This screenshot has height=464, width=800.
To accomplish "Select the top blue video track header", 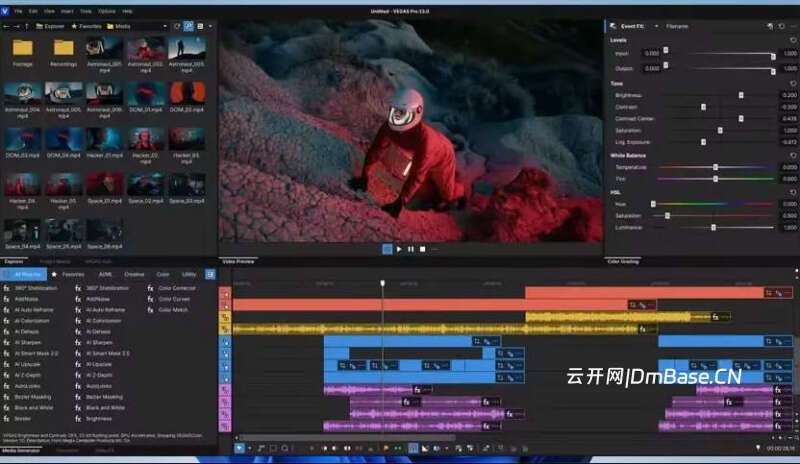I will [225, 342].
